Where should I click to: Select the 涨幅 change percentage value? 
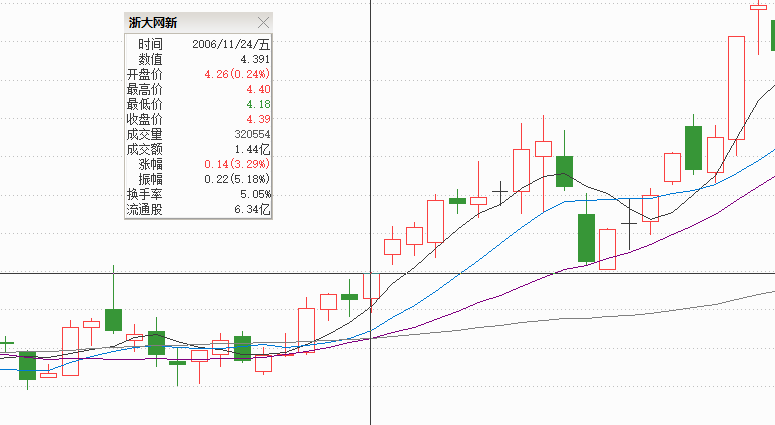click(x=237, y=164)
